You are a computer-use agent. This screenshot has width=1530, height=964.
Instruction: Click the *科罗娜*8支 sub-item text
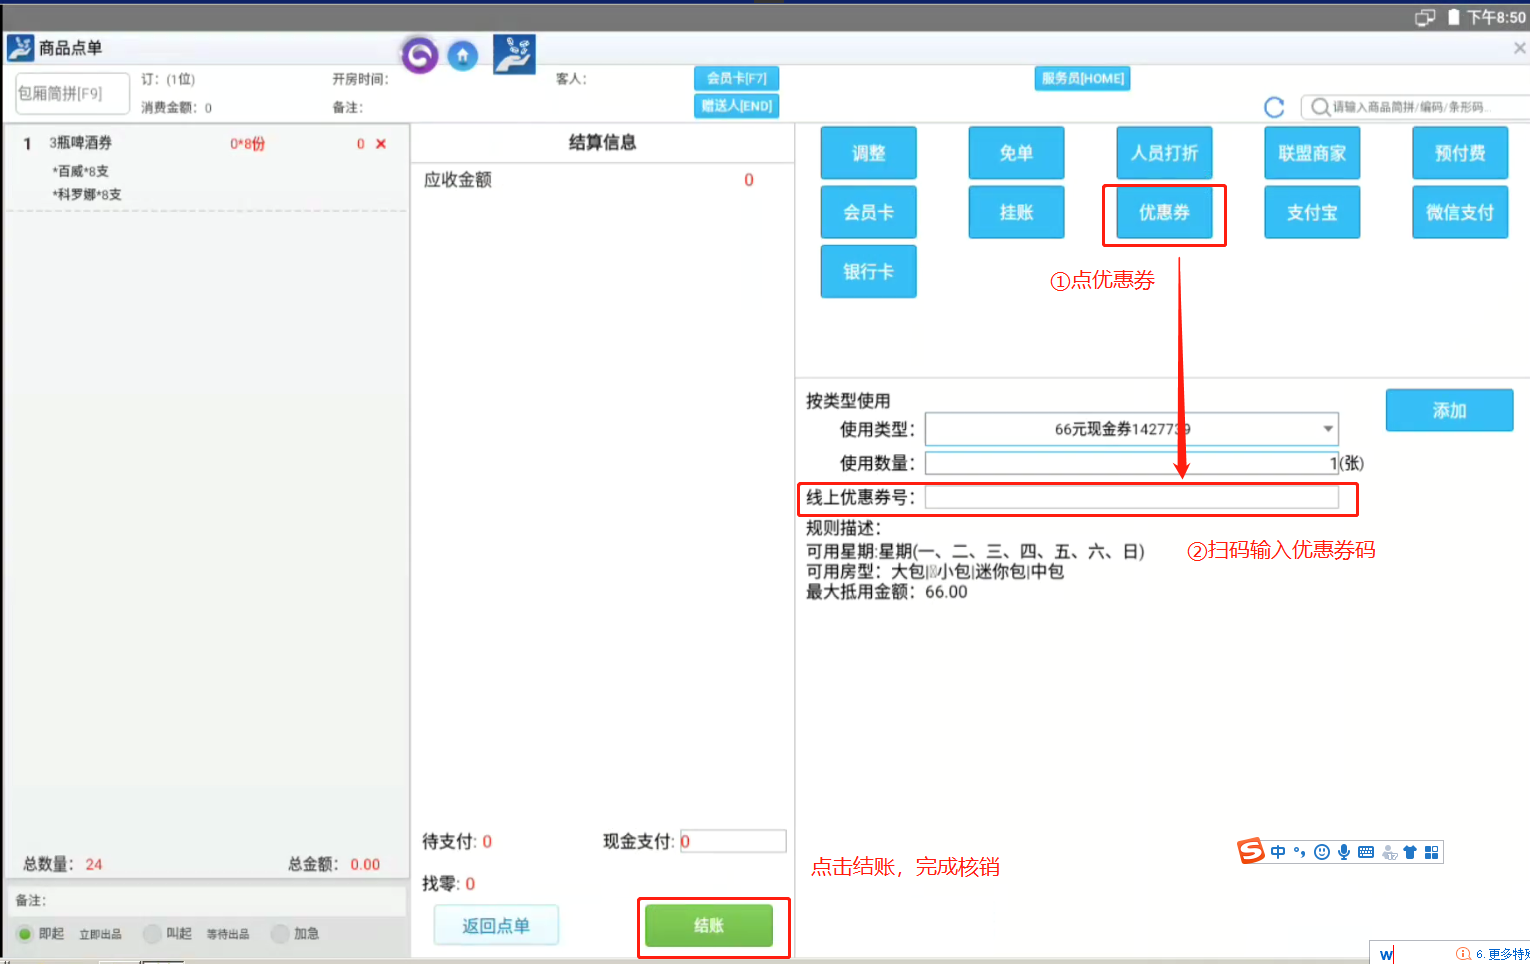[x=87, y=194]
